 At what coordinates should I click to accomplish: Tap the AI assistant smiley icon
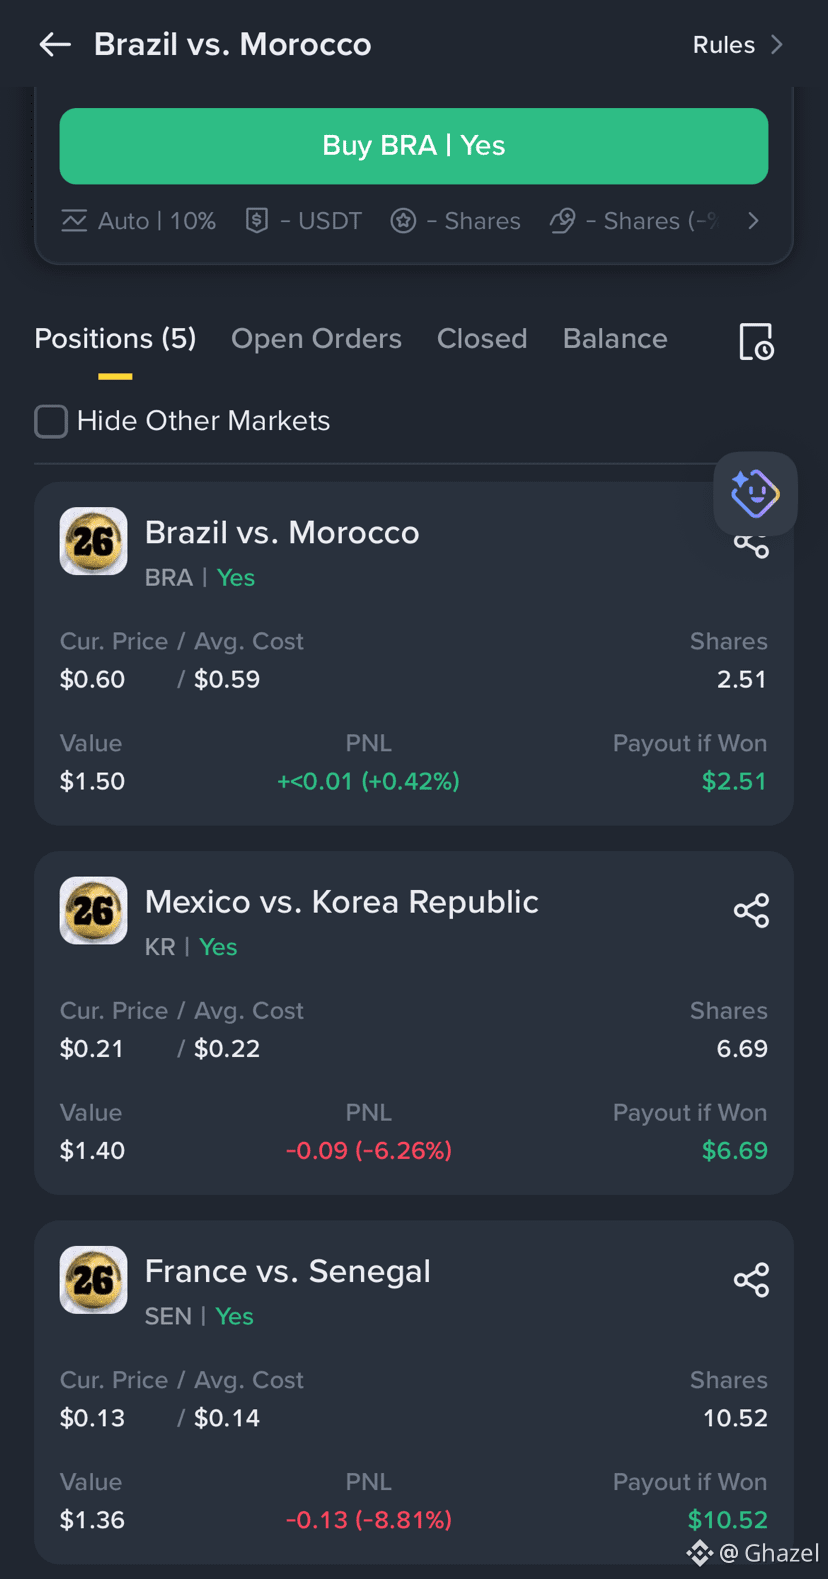755,493
